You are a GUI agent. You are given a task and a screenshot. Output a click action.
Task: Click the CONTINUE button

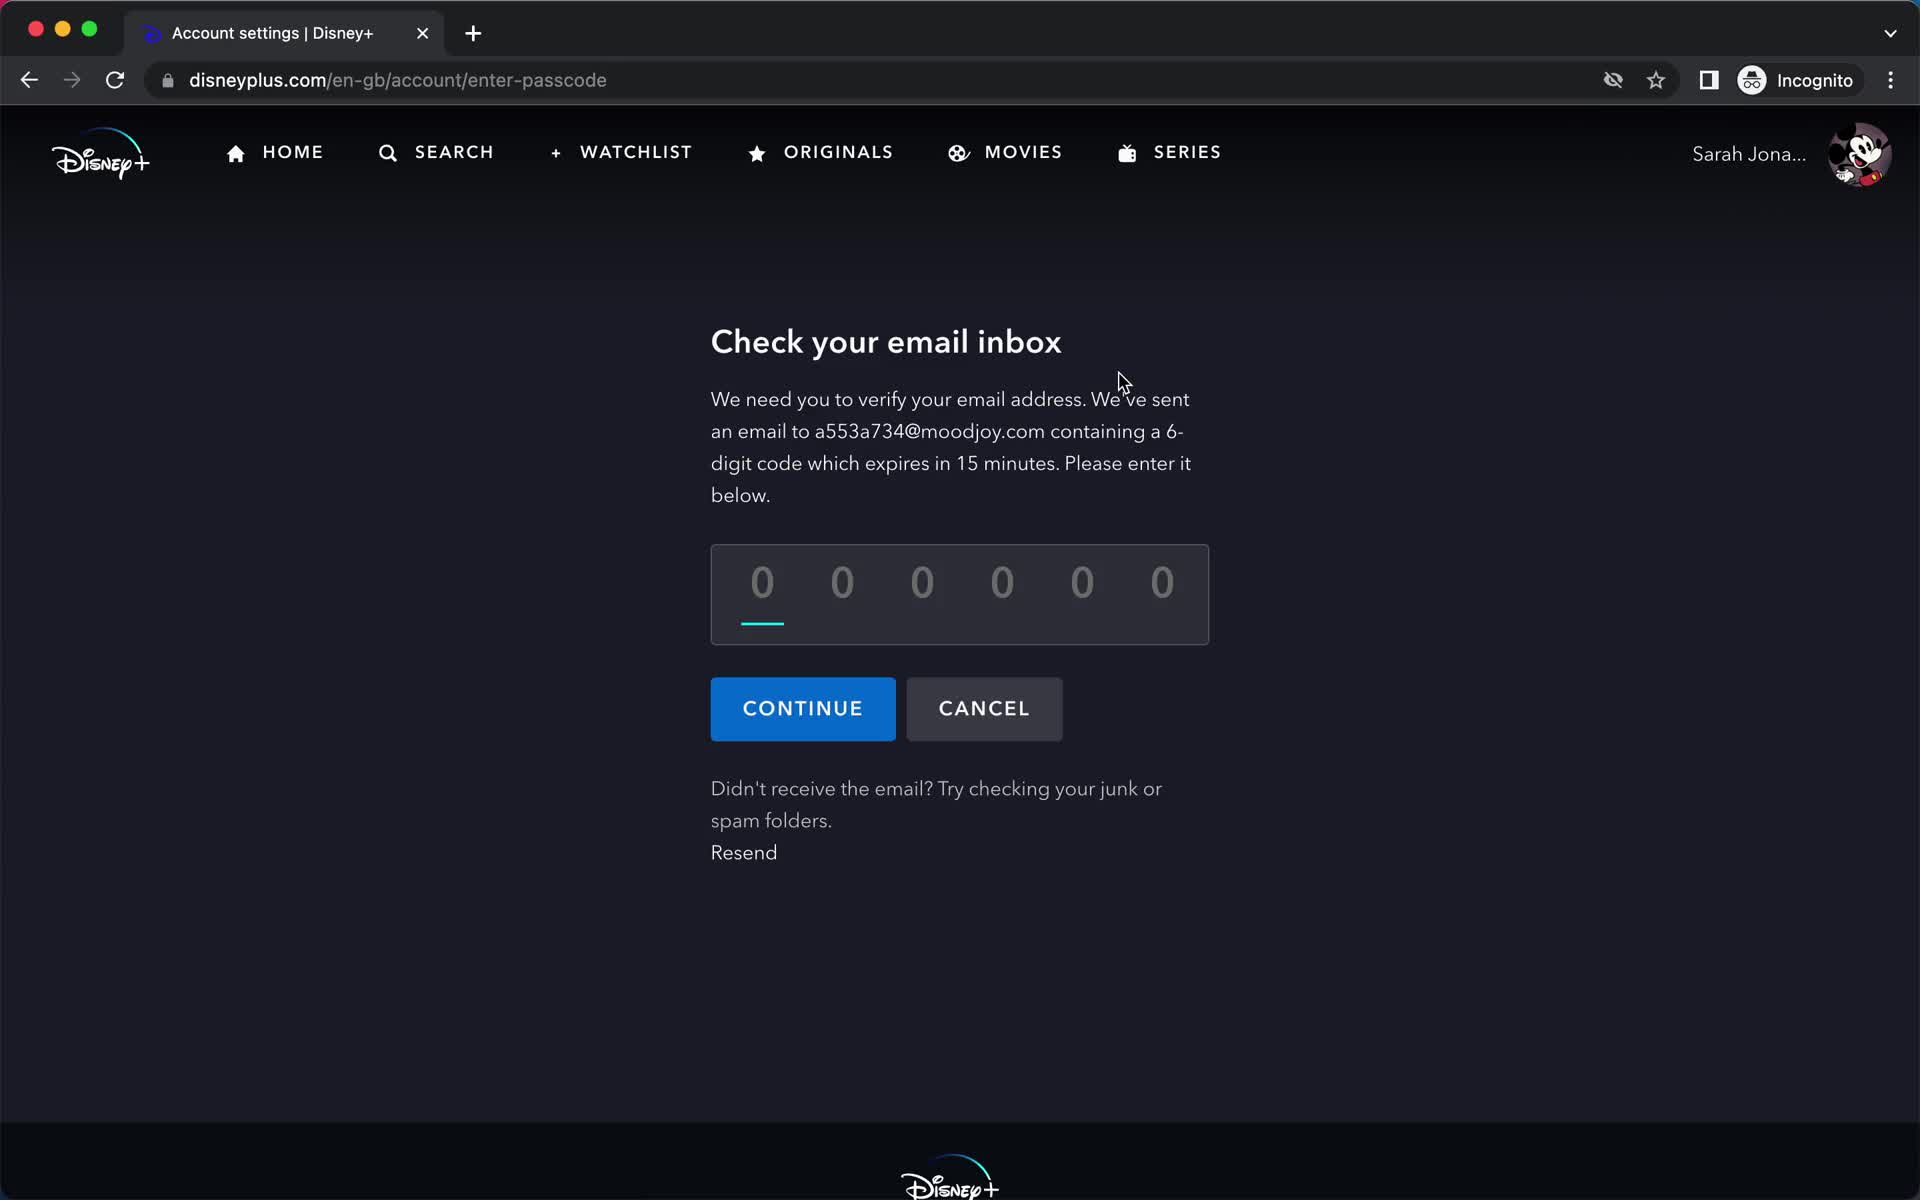[x=803, y=709]
